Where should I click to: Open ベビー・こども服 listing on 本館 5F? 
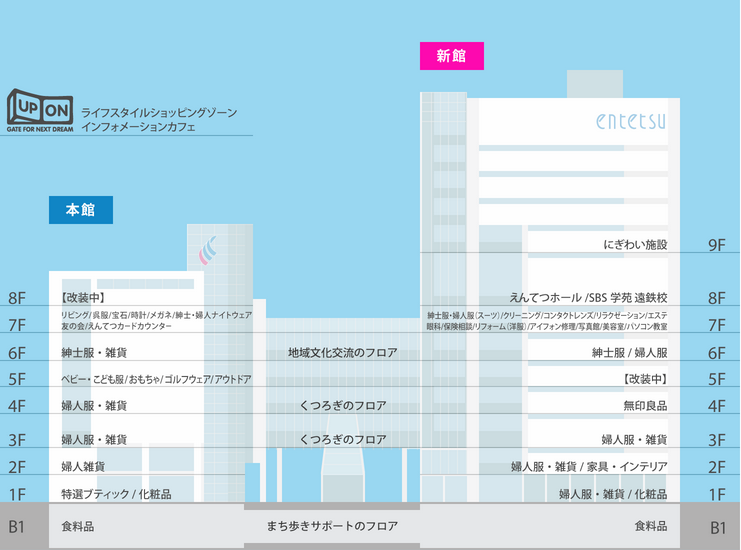pos(156,379)
